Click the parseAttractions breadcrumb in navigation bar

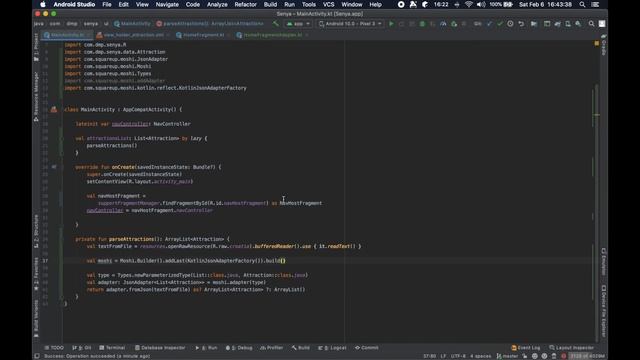pos(210,24)
